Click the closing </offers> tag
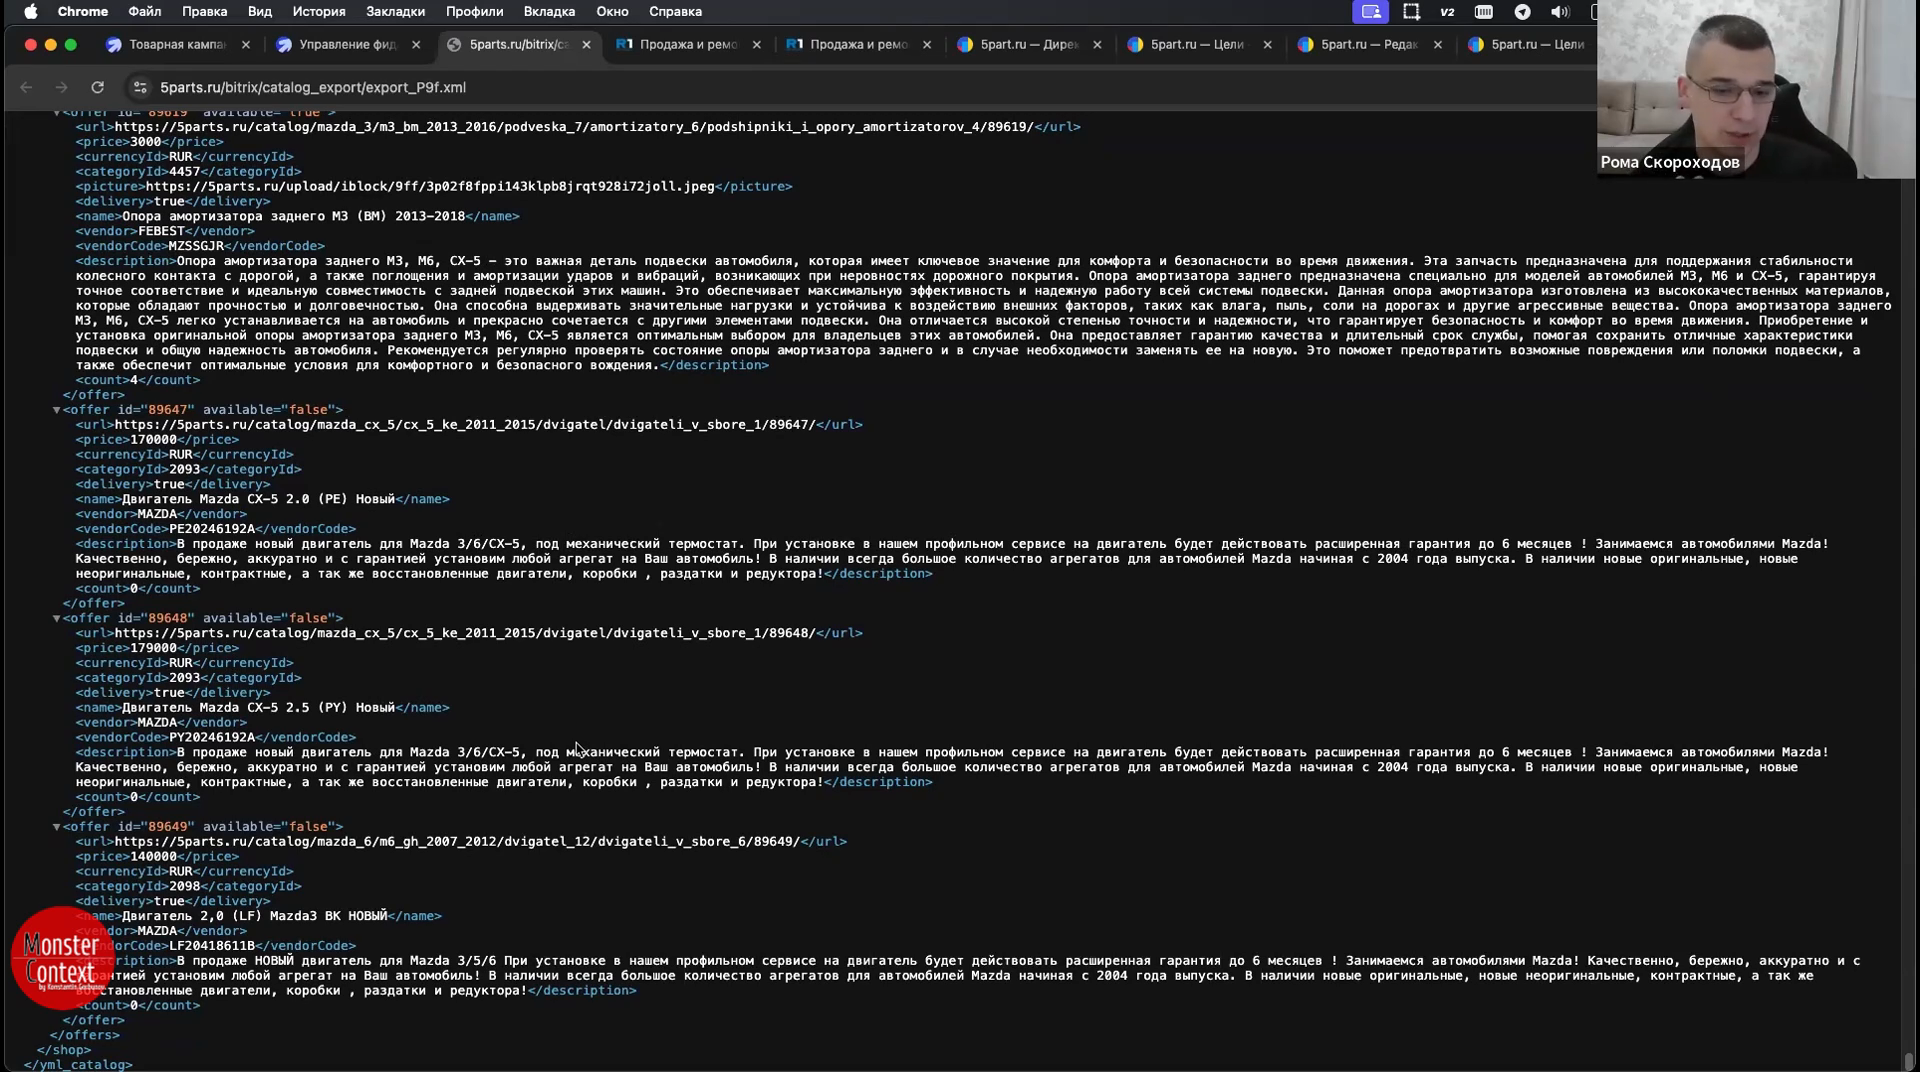The height and width of the screenshot is (1072, 1920). [x=85, y=1035]
